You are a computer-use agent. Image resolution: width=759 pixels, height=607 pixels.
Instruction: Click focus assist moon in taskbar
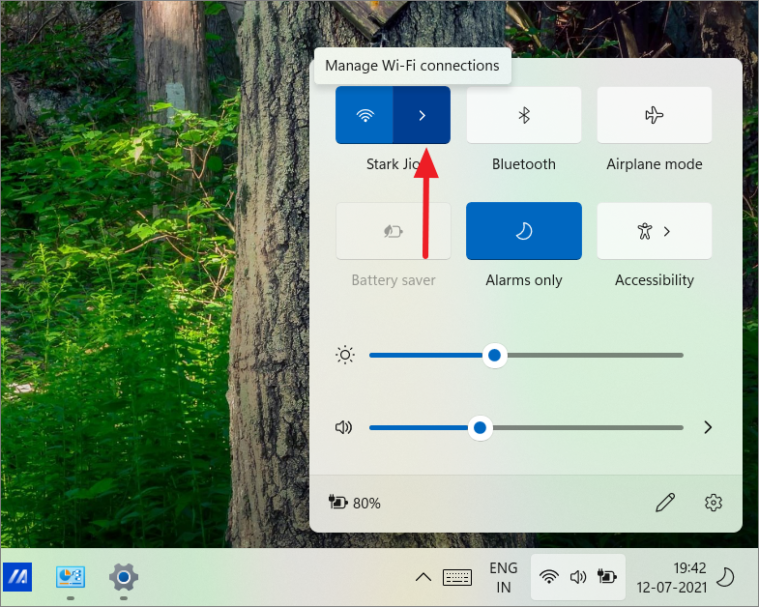(725, 577)
